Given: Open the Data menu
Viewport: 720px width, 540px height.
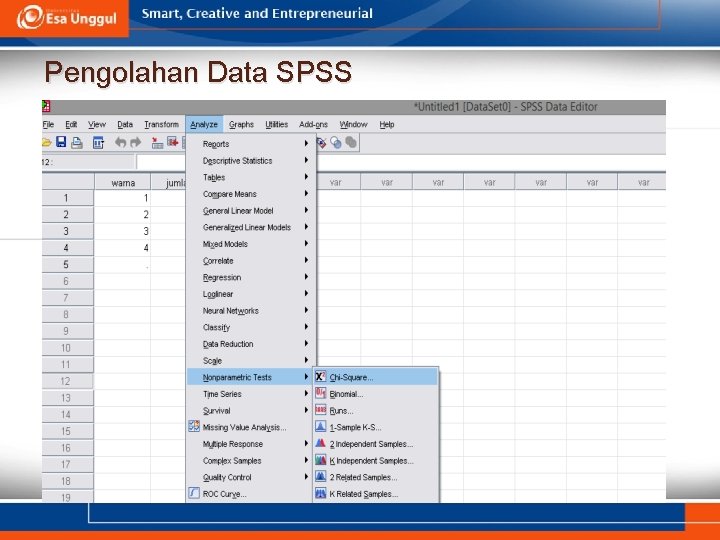Looking at the screenshot, I should [125, 124].
